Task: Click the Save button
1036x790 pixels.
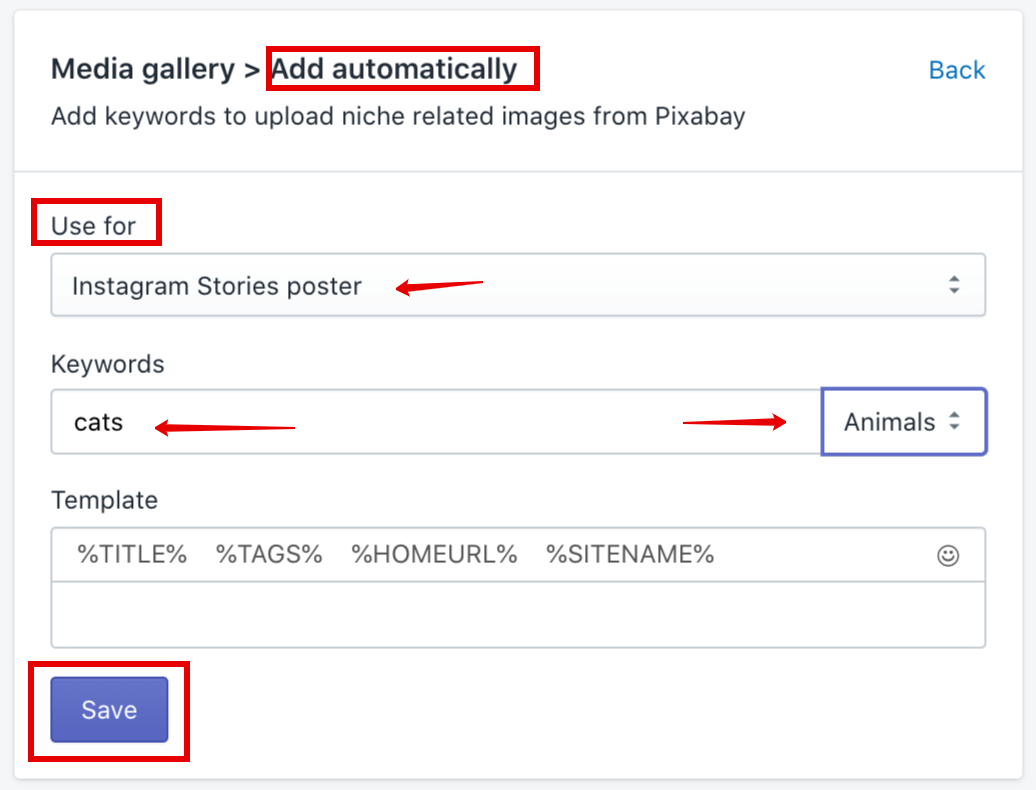Action: point(109,709)
